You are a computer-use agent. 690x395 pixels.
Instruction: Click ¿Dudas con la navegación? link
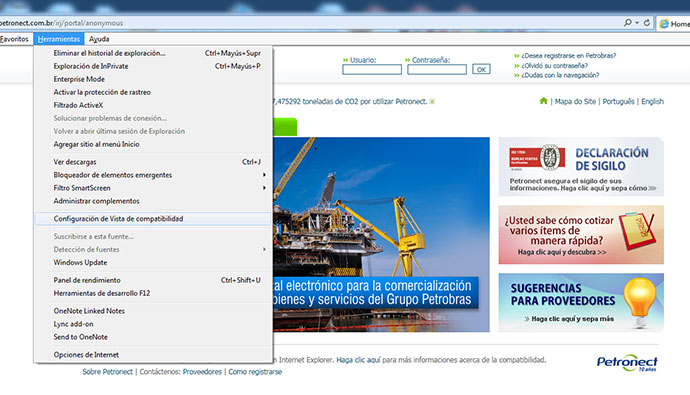tap(560, 75)
